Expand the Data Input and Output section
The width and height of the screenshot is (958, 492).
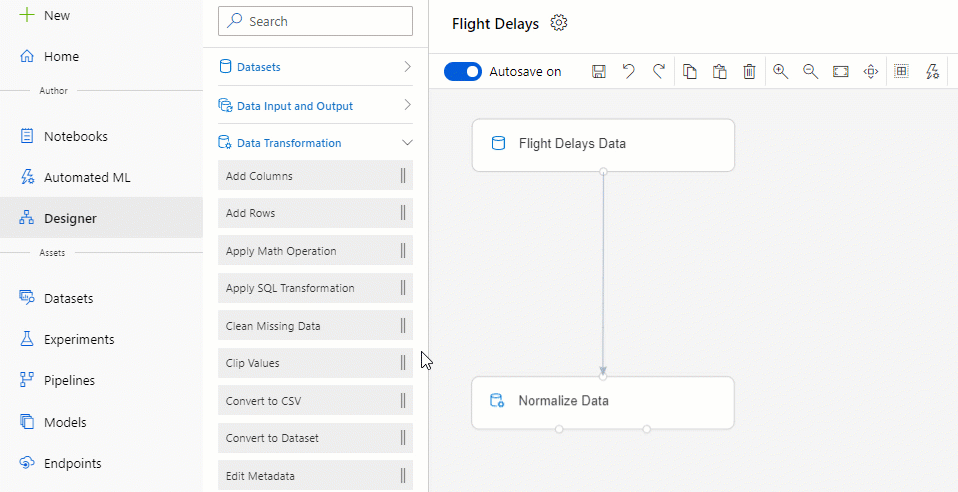(315, 106)
